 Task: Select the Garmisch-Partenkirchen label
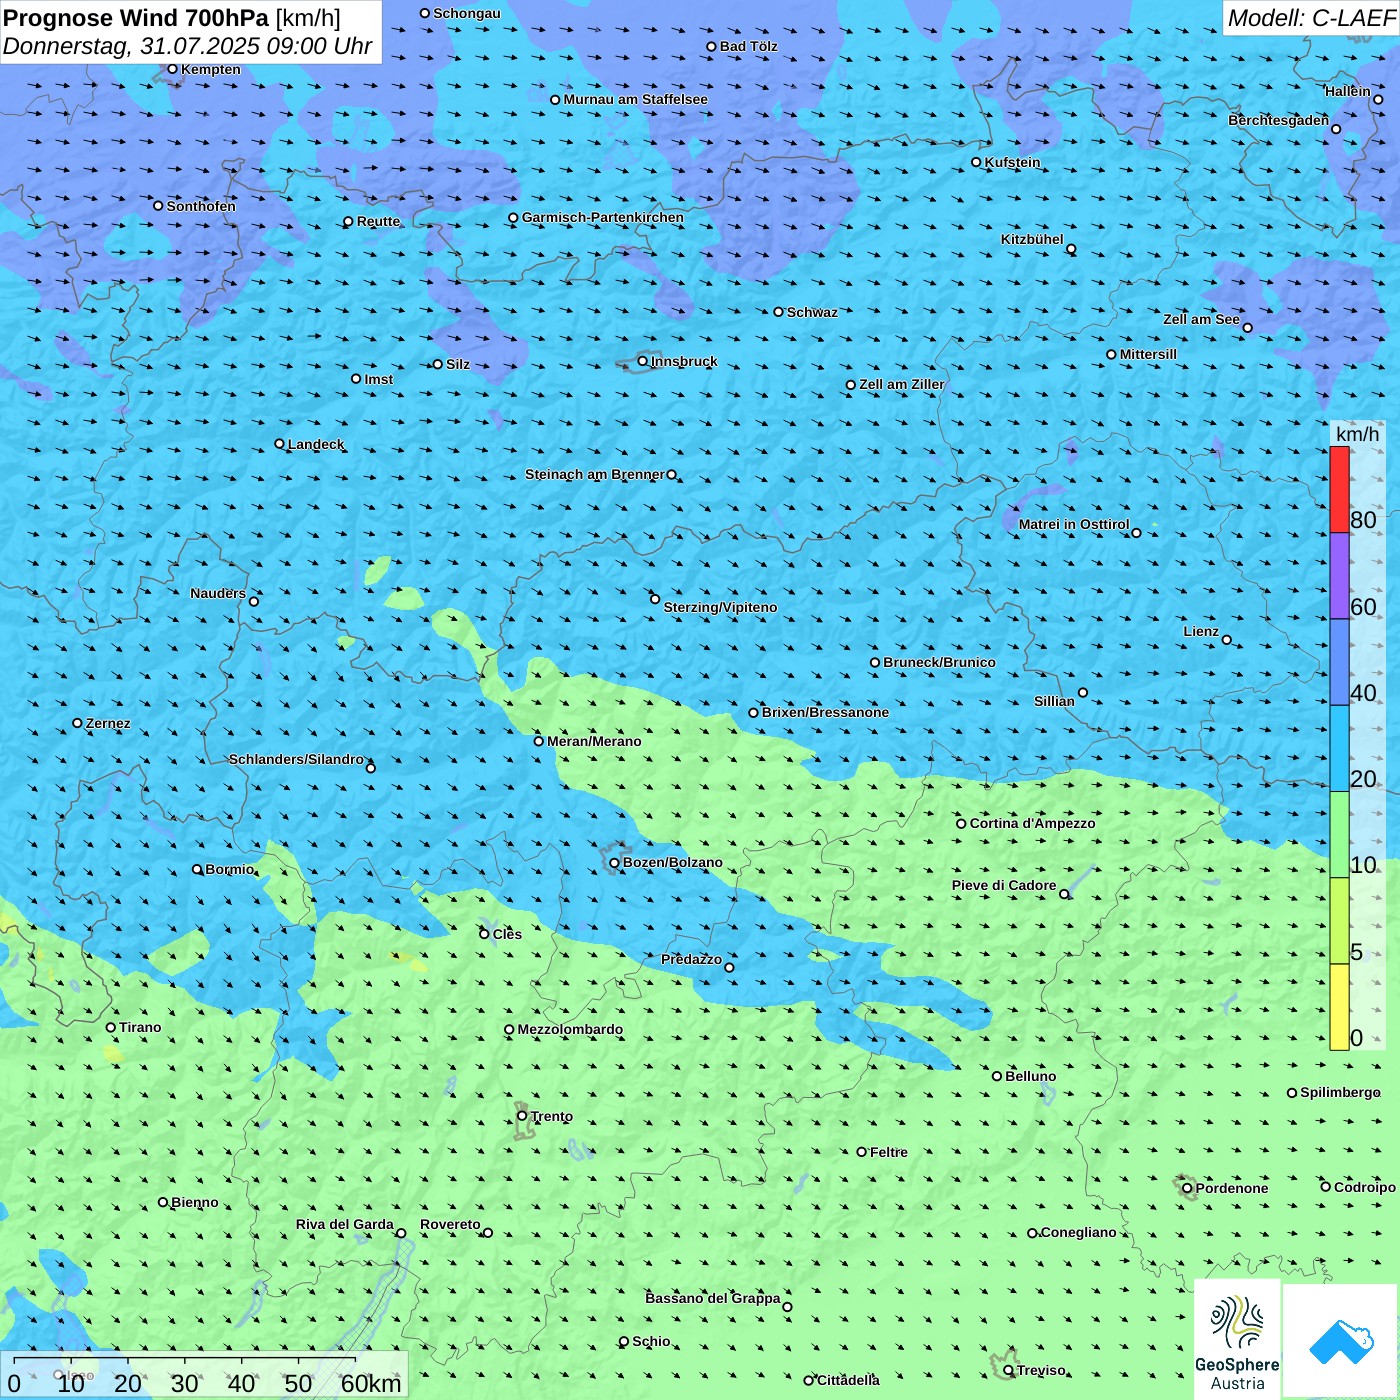tap(603, 217)
